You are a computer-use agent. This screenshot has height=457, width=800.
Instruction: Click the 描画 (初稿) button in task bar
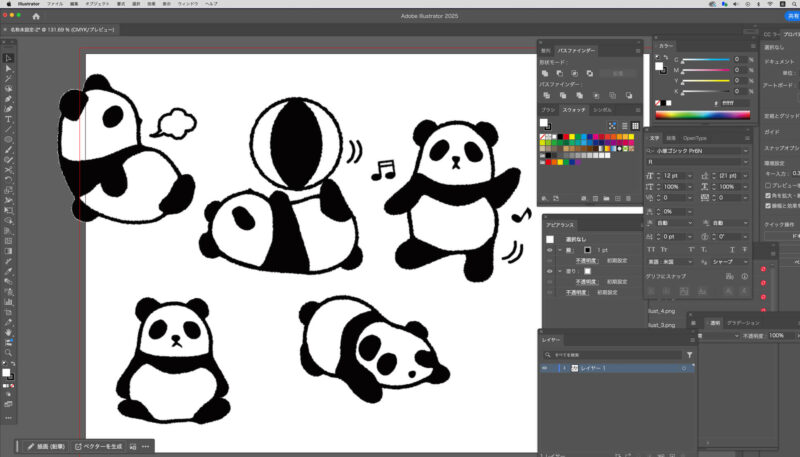[46, 446]
